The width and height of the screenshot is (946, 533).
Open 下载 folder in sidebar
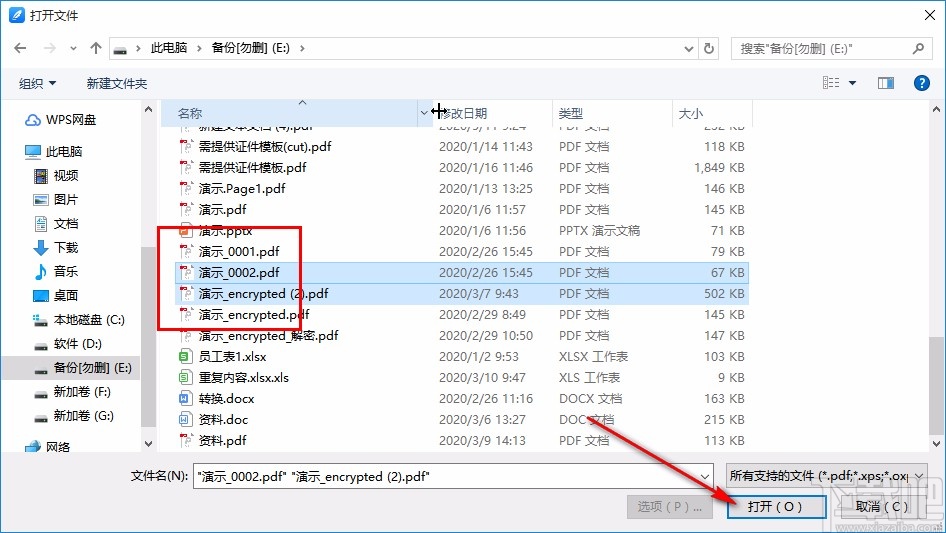[x=56, y=247]
